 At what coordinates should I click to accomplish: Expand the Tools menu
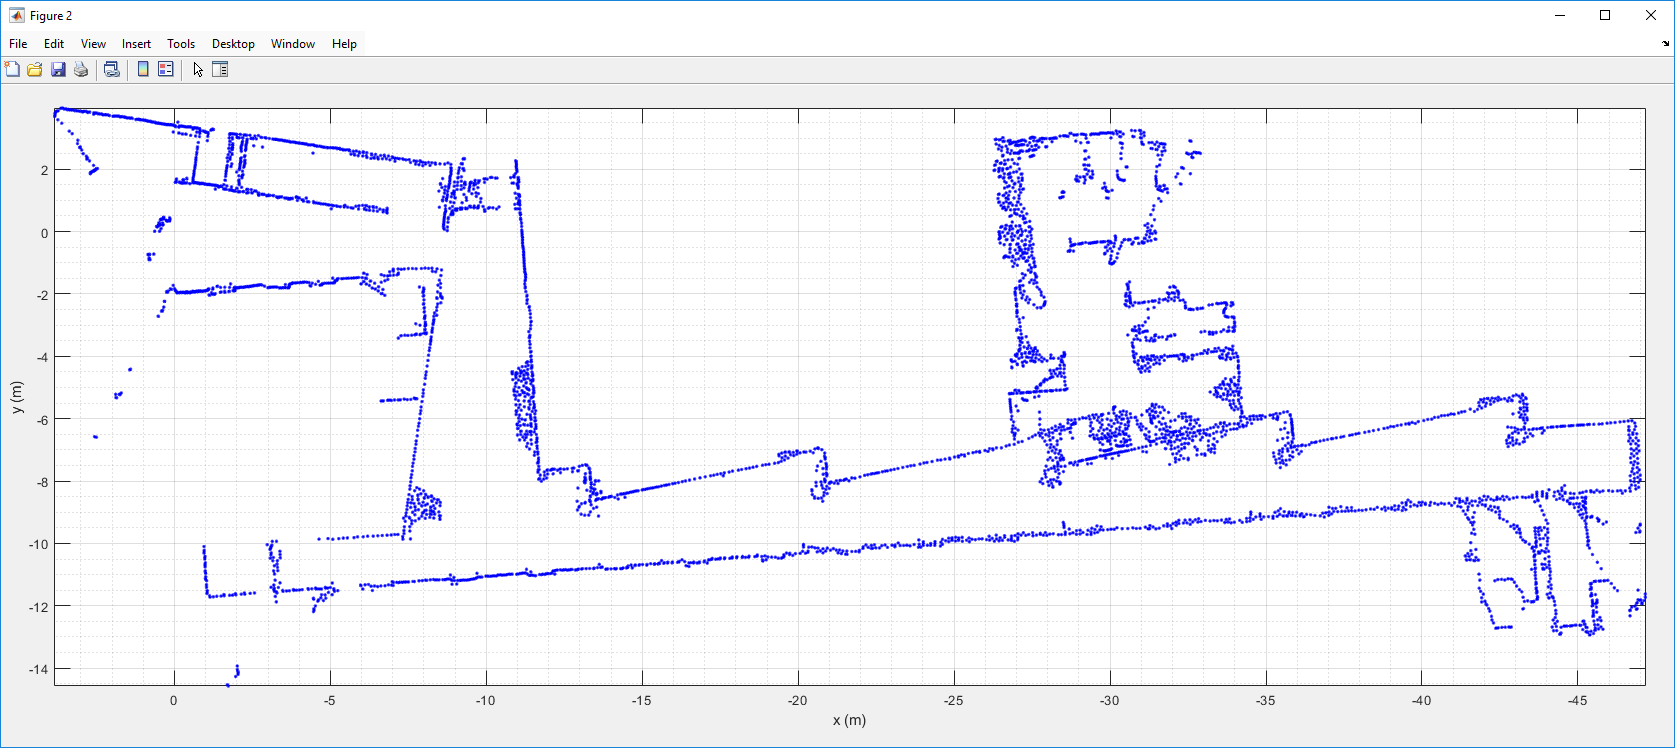(x=181, y=44)
